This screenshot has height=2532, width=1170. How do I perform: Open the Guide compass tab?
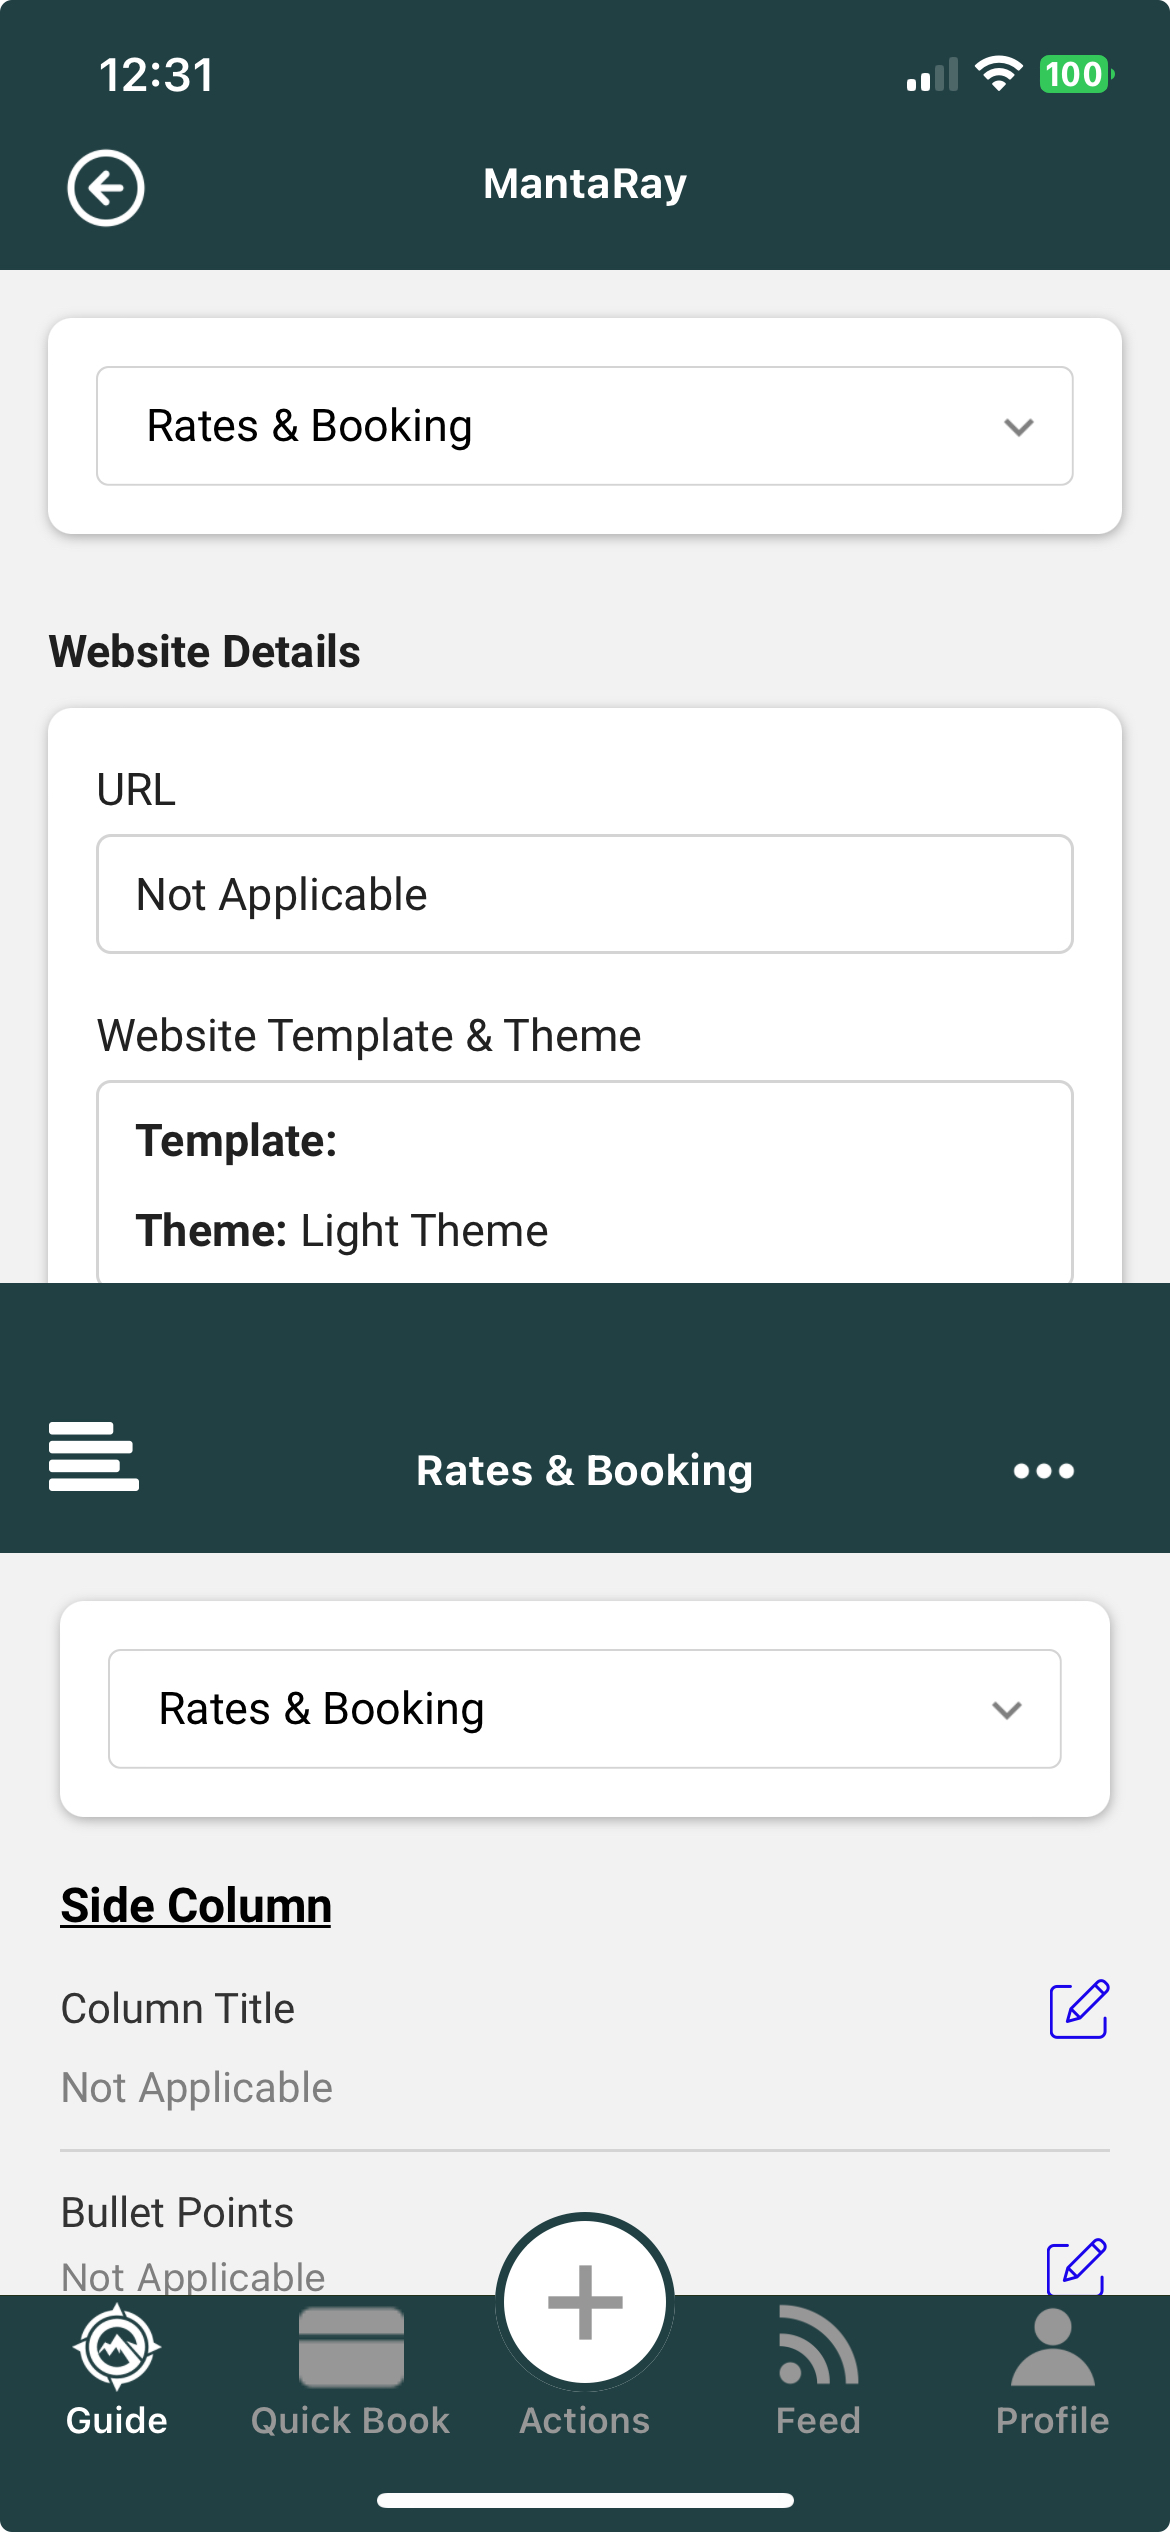pyautogui.click(x=117, y=2346)
